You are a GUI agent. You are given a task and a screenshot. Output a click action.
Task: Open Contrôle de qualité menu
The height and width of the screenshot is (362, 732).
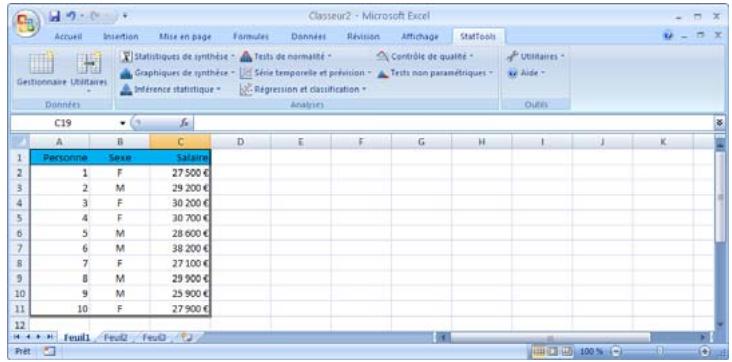[x=425, y=57]
